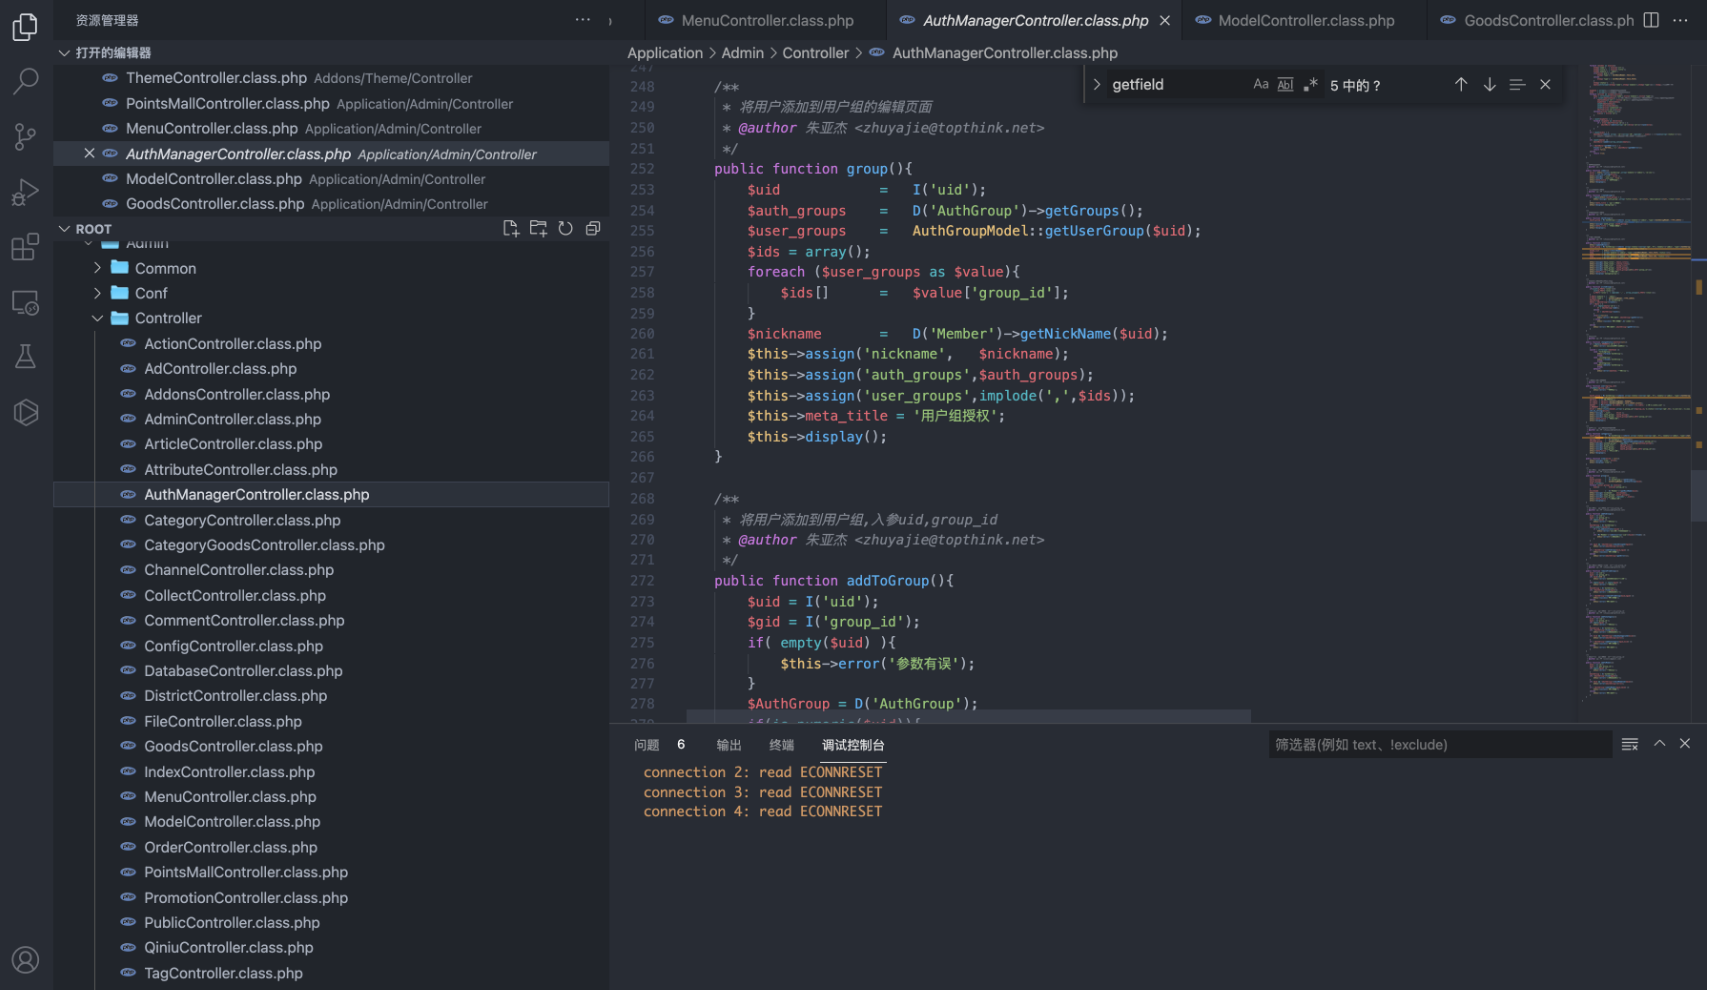This screenshot has height=990, width=1710.
Task: Enable regex search in find widget
Action: tap(1310, 85)
